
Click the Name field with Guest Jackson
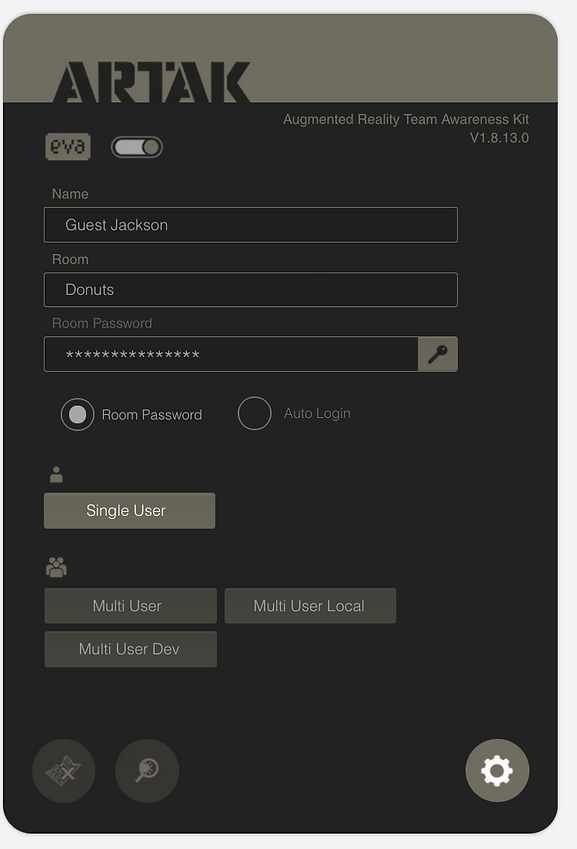251,225
